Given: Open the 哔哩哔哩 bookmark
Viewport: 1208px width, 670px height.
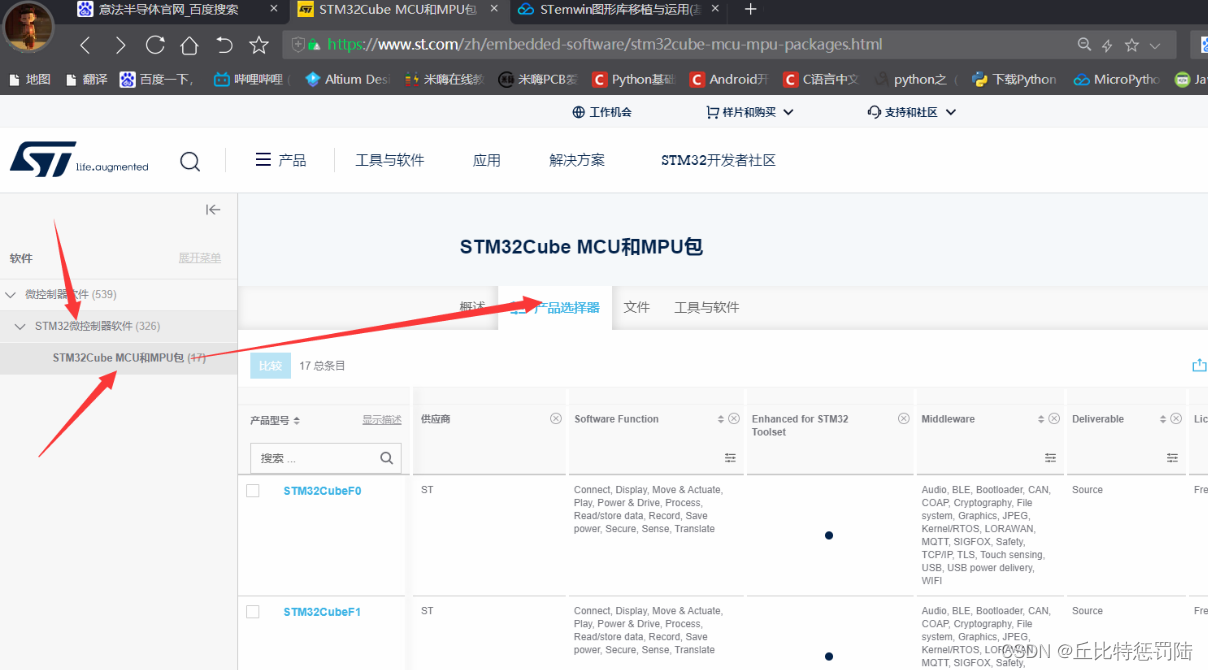Looking at the screenshot, I should coord(248,79).
